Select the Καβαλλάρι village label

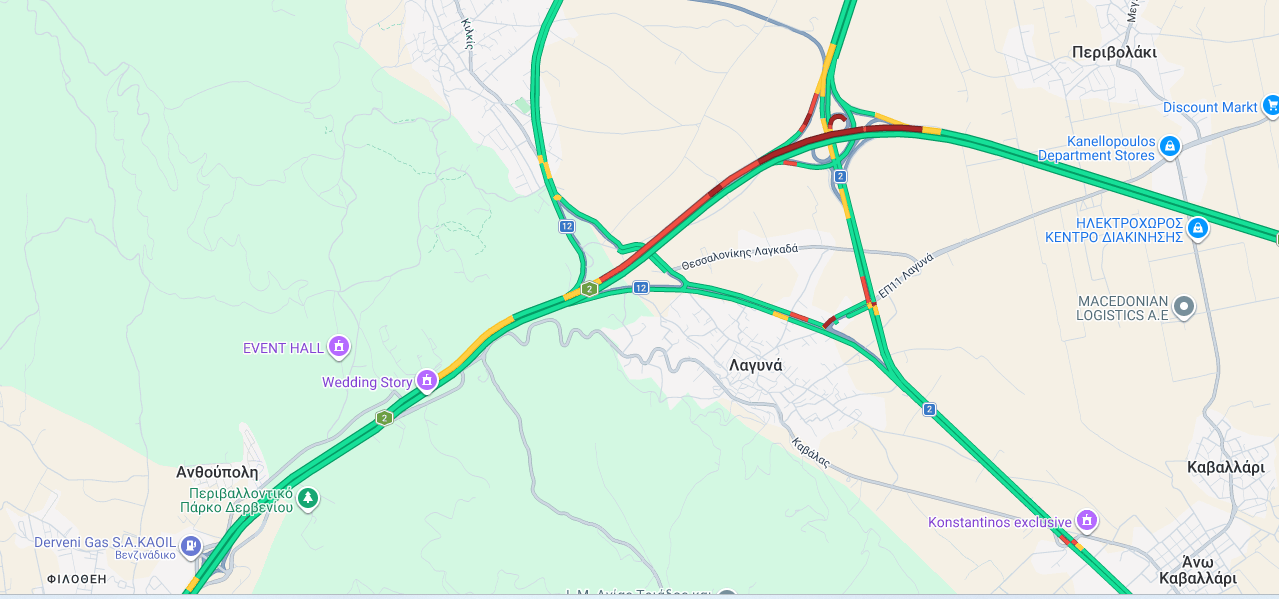[x=1226, y=467]
